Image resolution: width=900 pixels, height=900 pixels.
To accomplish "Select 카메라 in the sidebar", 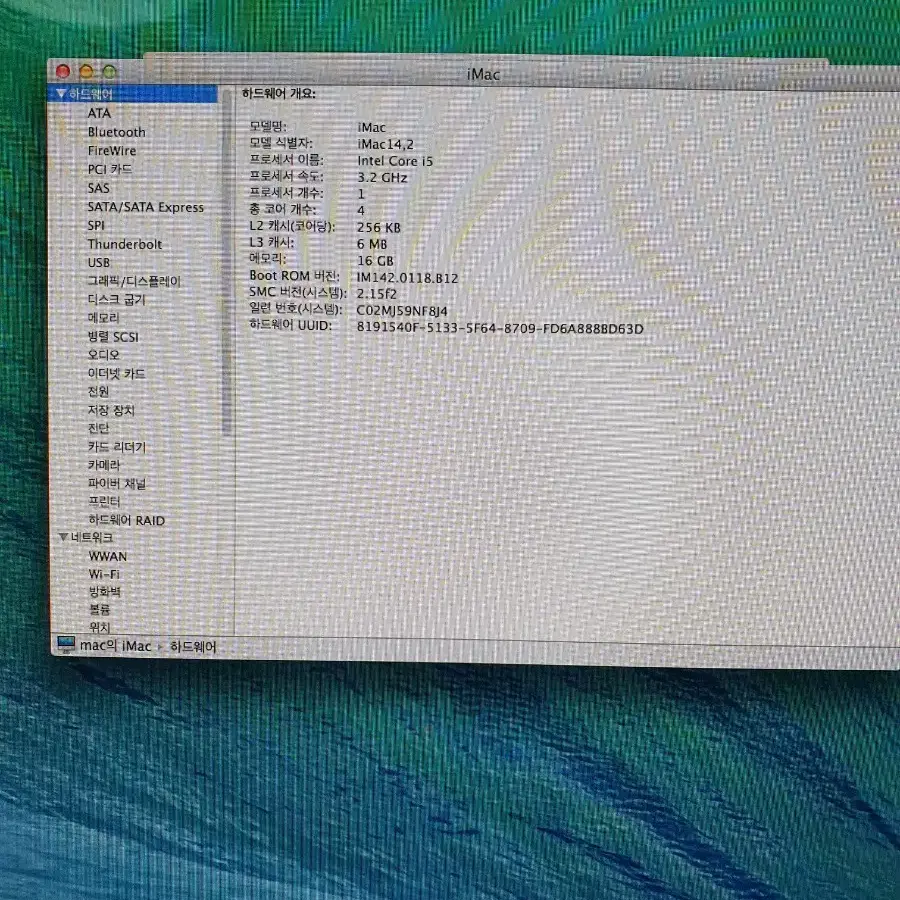I will coord(104,465).
